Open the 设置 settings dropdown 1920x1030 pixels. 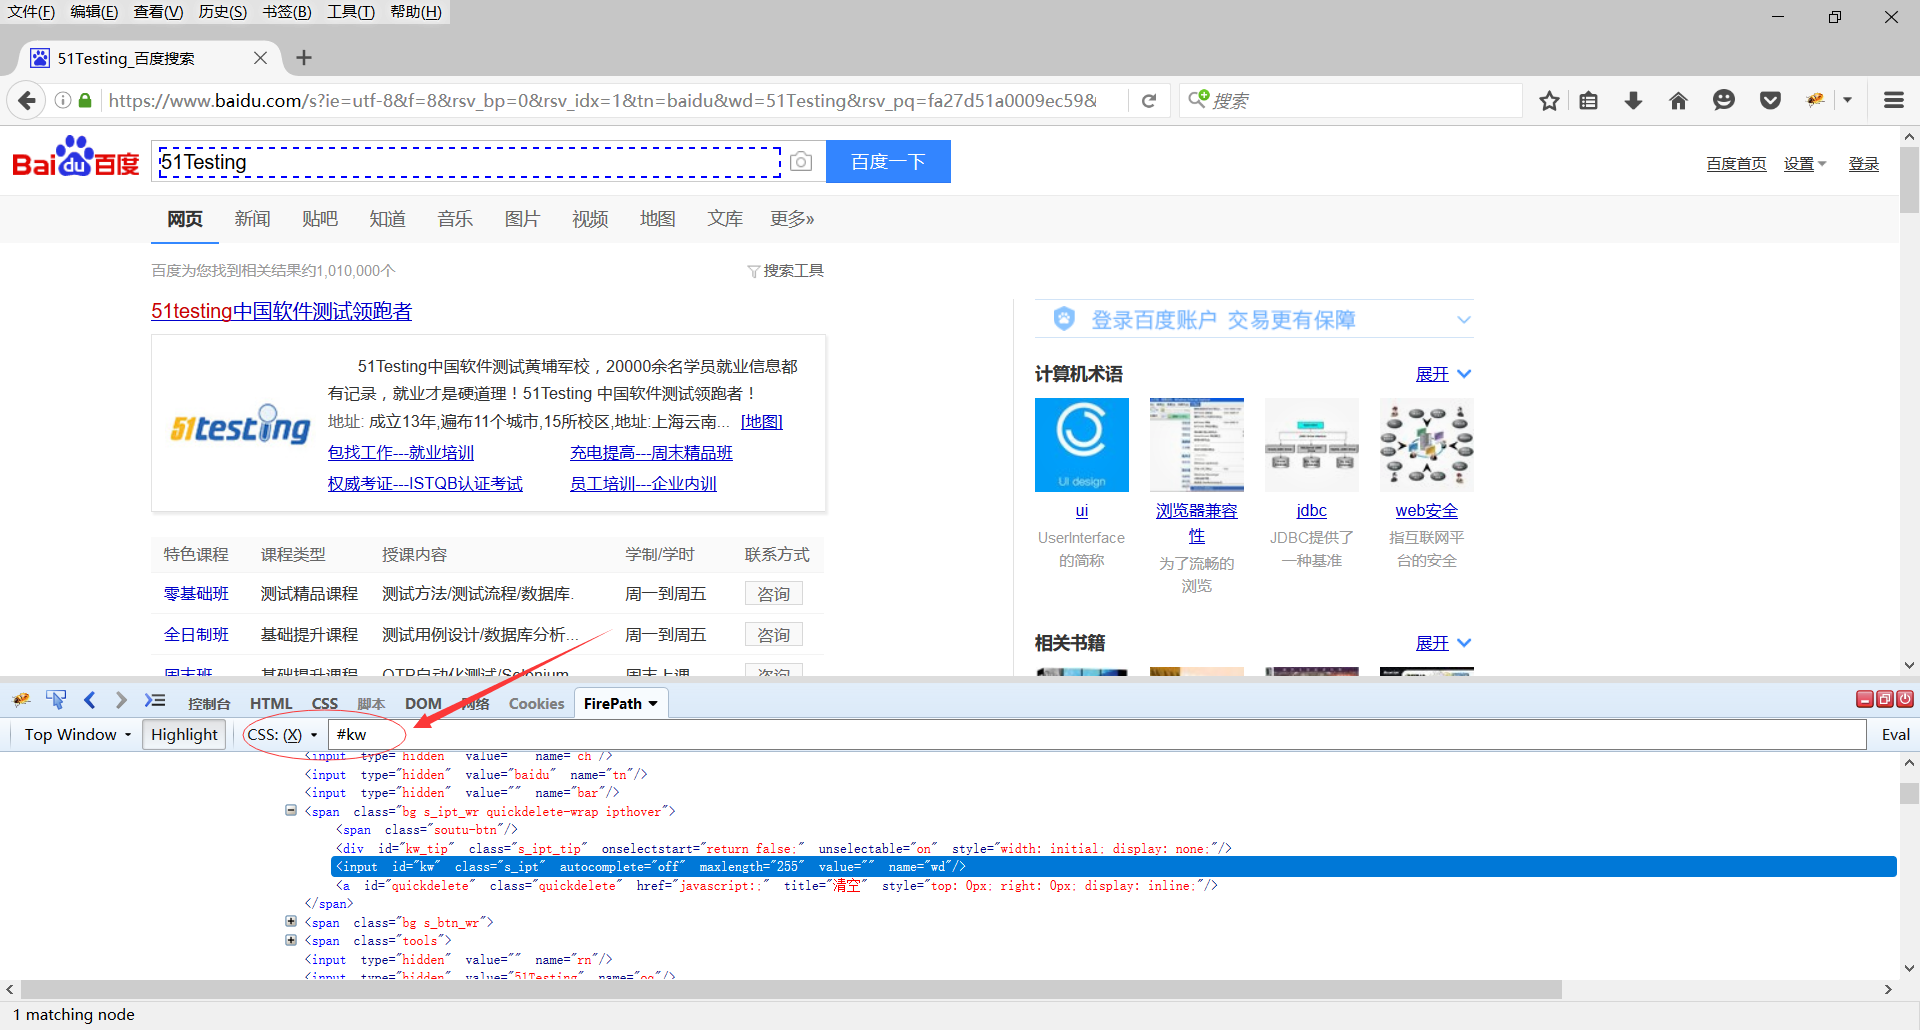[x=1805, y=164]
